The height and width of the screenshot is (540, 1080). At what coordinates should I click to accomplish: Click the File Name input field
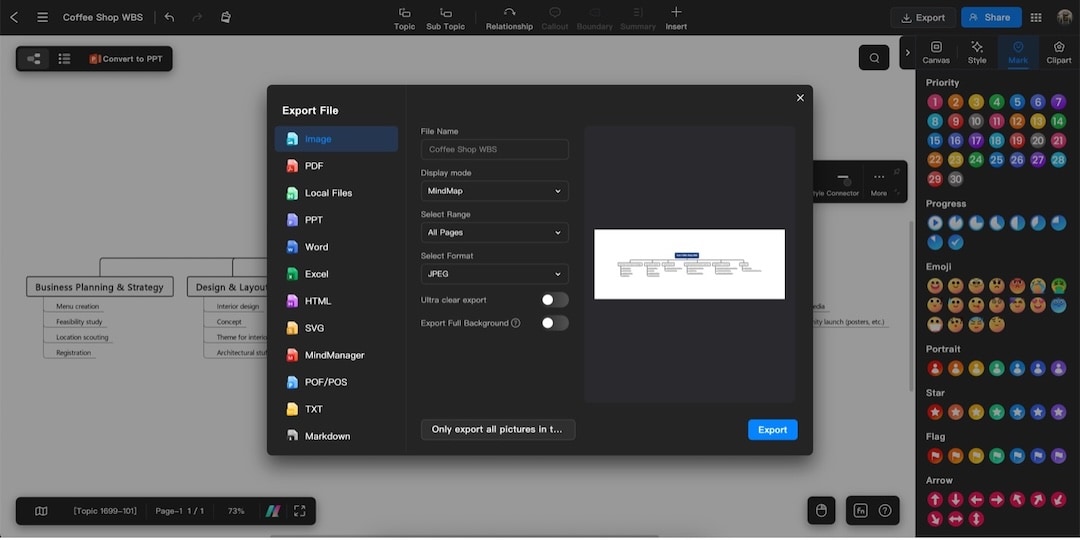[x=495, y=149]
